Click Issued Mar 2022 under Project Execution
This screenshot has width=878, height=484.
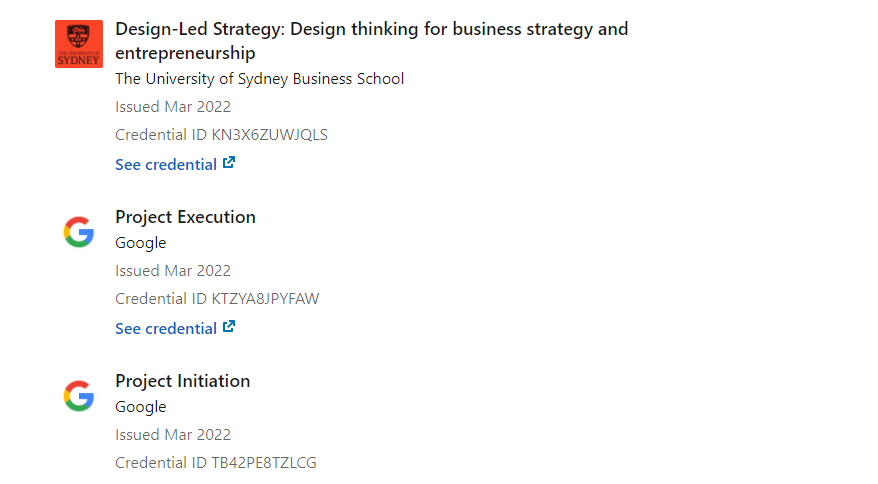click(173, 271)
